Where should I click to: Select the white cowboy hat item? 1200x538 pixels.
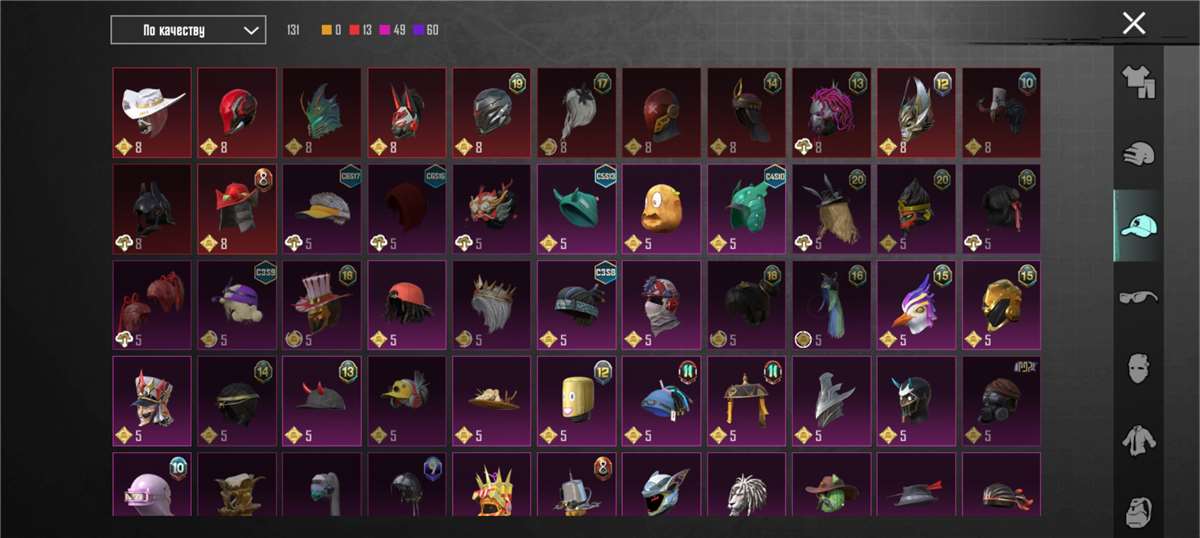point(152,113)
